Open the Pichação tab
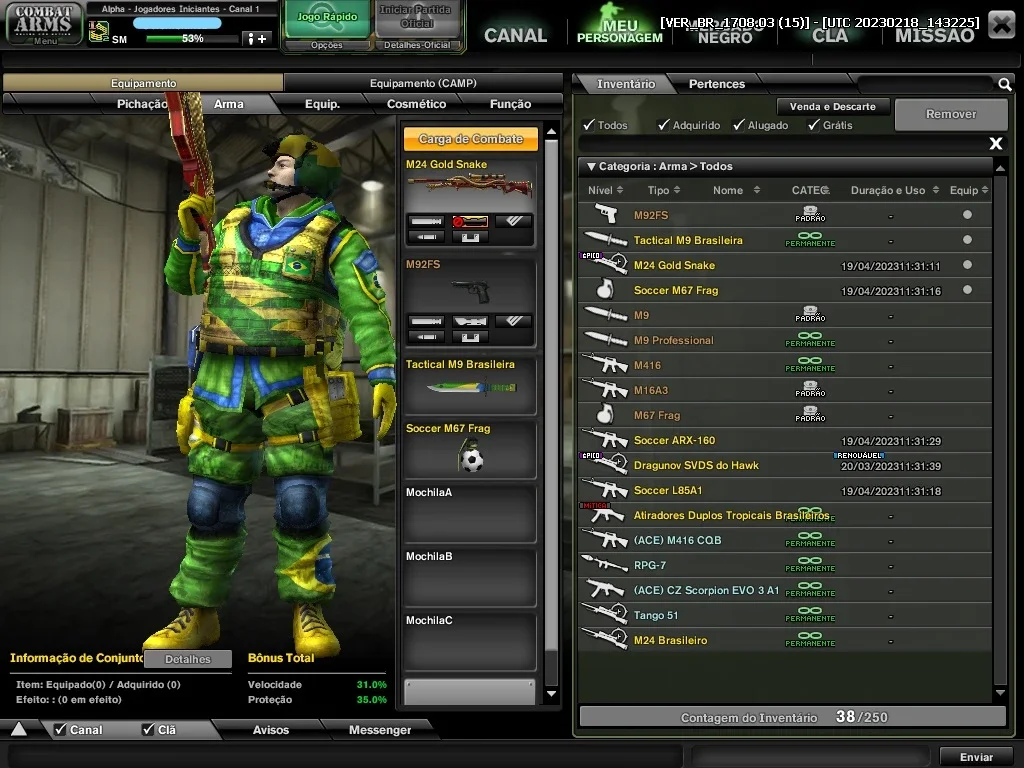The width and height of the screenshot is (1024, 768). [x=142, y=104]
